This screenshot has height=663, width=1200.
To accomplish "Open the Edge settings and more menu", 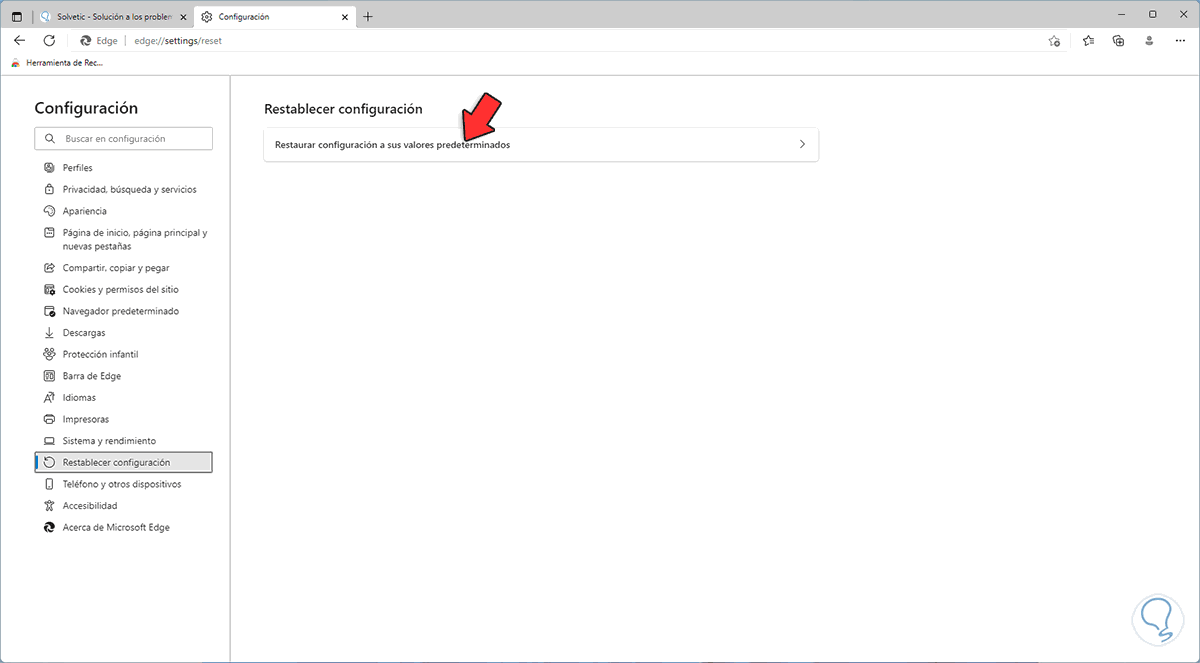I will pos(1180,41).
